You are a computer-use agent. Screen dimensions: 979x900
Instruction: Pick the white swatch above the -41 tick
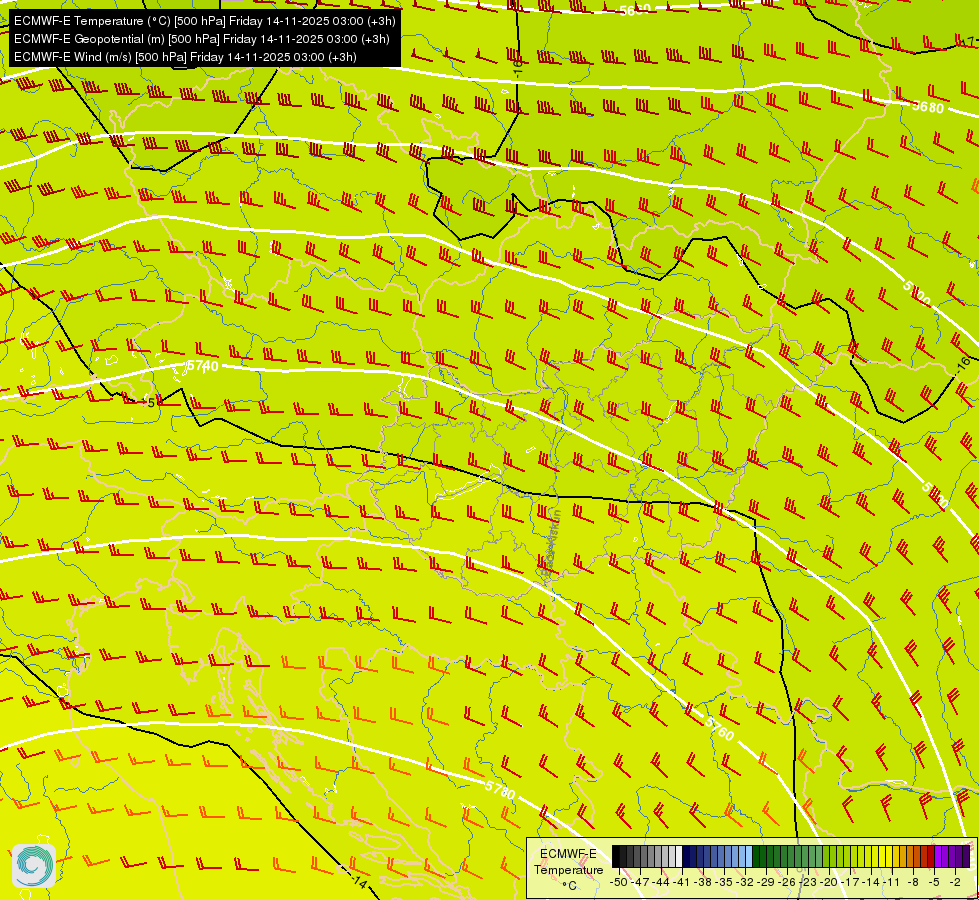[x=679, y=856]
